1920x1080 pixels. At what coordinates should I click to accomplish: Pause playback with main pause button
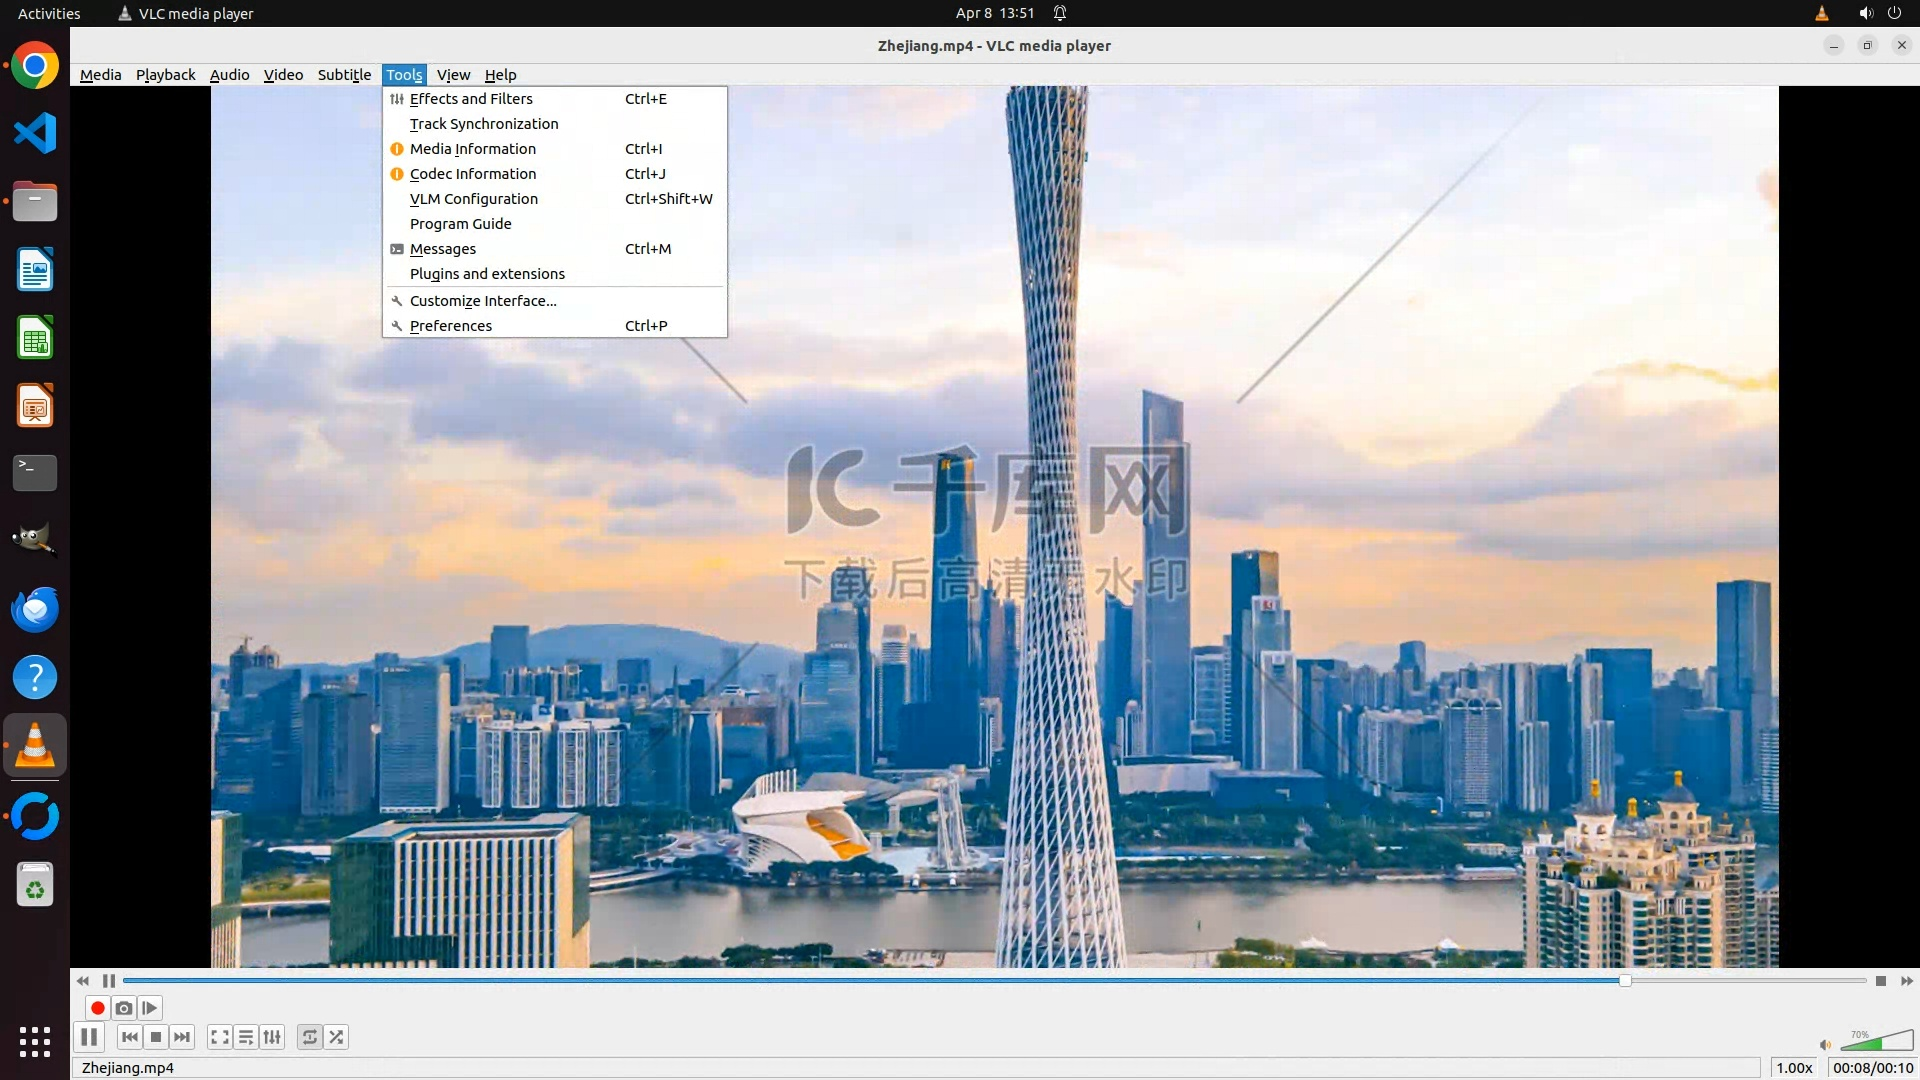[89, 1037]
